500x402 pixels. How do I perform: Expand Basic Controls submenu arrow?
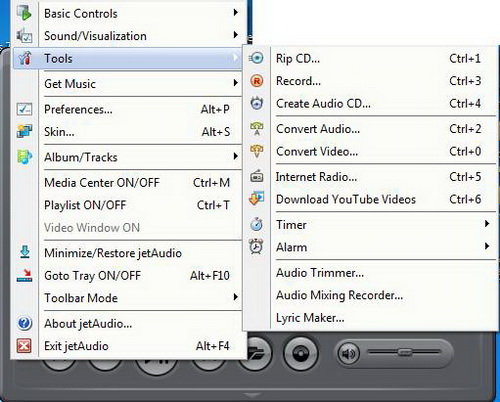click(x=235, y=13)
